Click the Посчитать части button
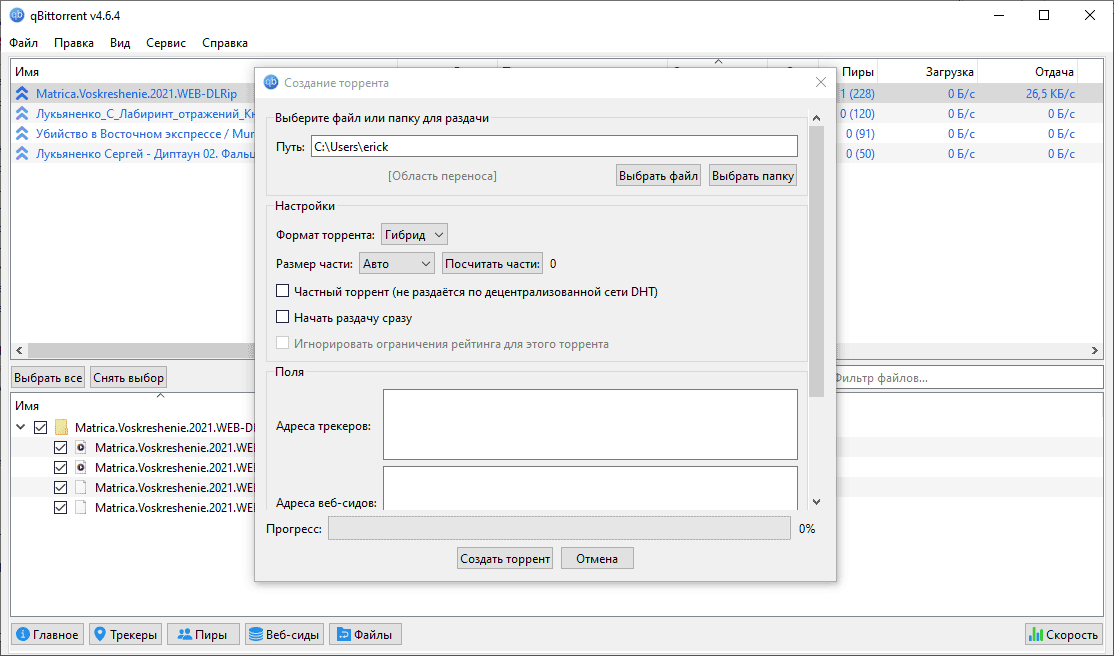1114x656 pixels. (492, 264)
